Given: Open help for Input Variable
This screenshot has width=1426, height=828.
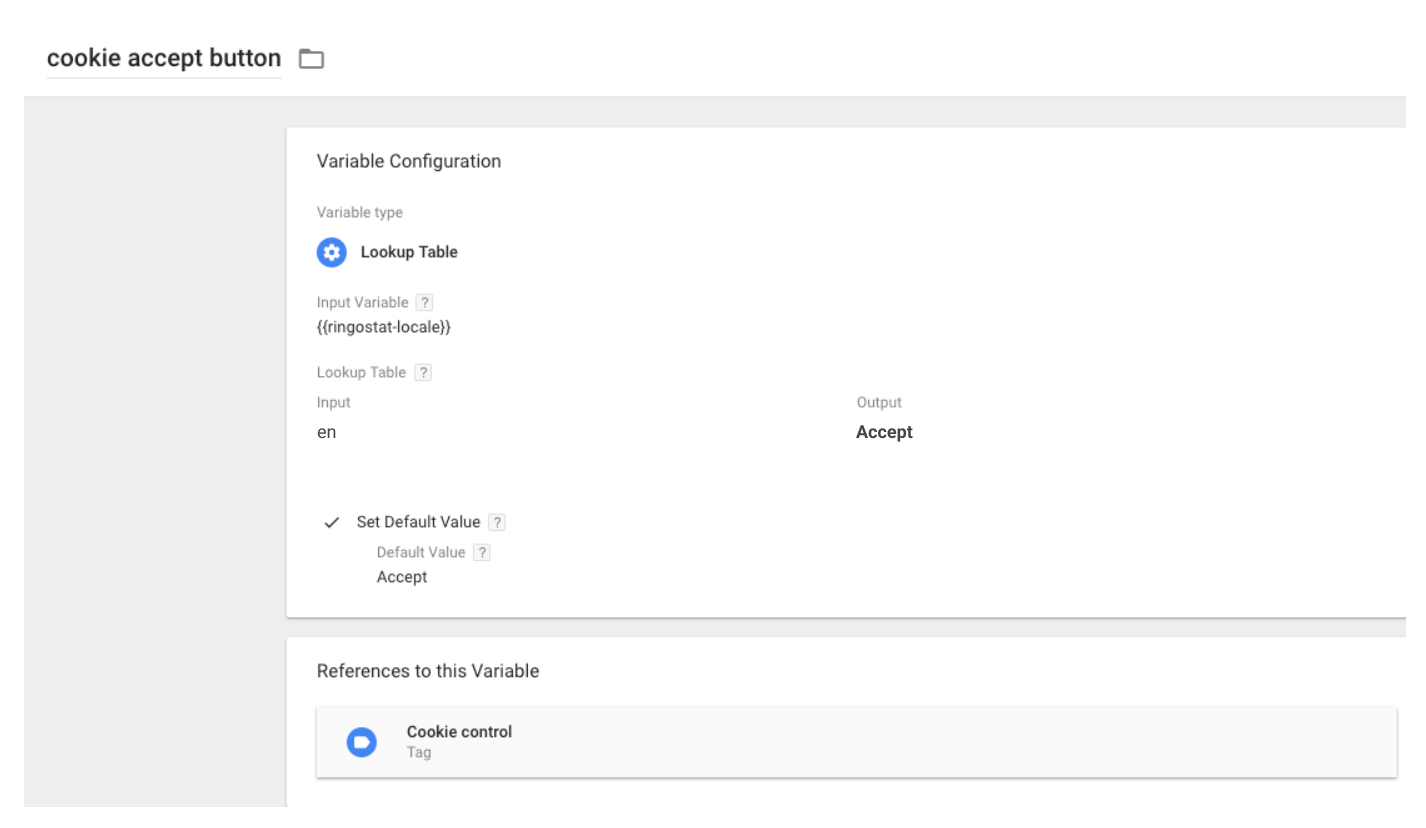Looking at the screenshot, I should click(425, 302).
